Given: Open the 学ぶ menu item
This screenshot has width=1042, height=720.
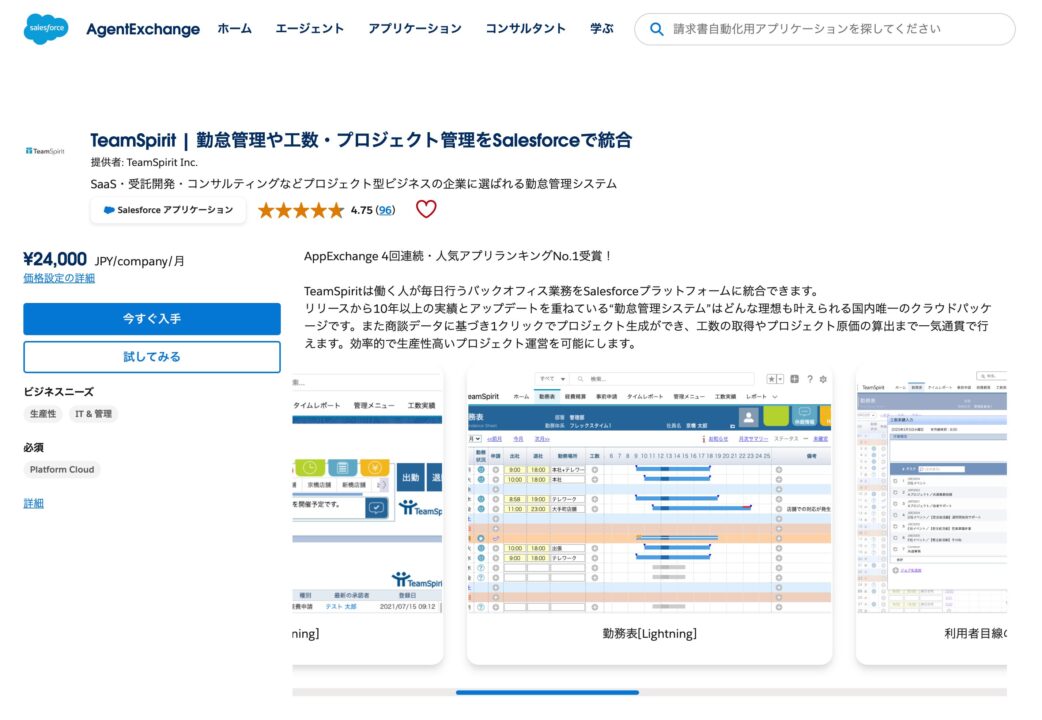Looking at the screenshot, I should pyautogui.click(x=601, y=29).
